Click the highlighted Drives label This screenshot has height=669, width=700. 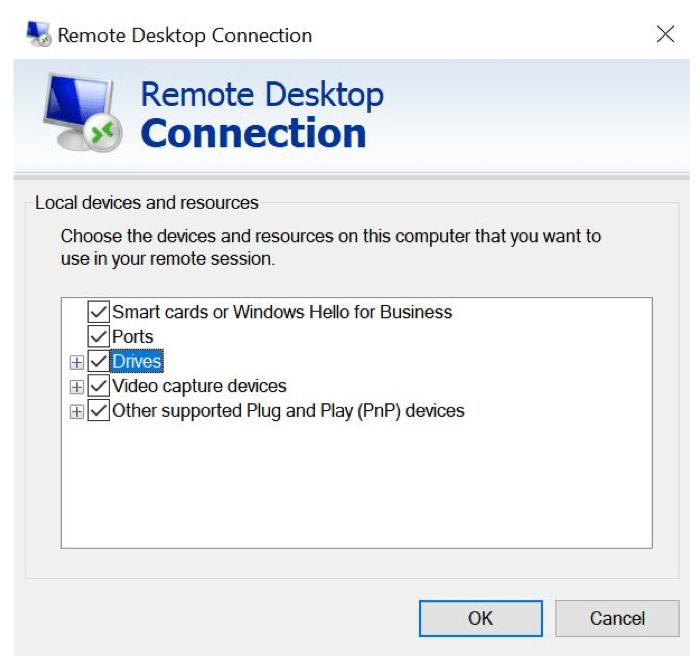pyautogui.click(x=137, y=361)
